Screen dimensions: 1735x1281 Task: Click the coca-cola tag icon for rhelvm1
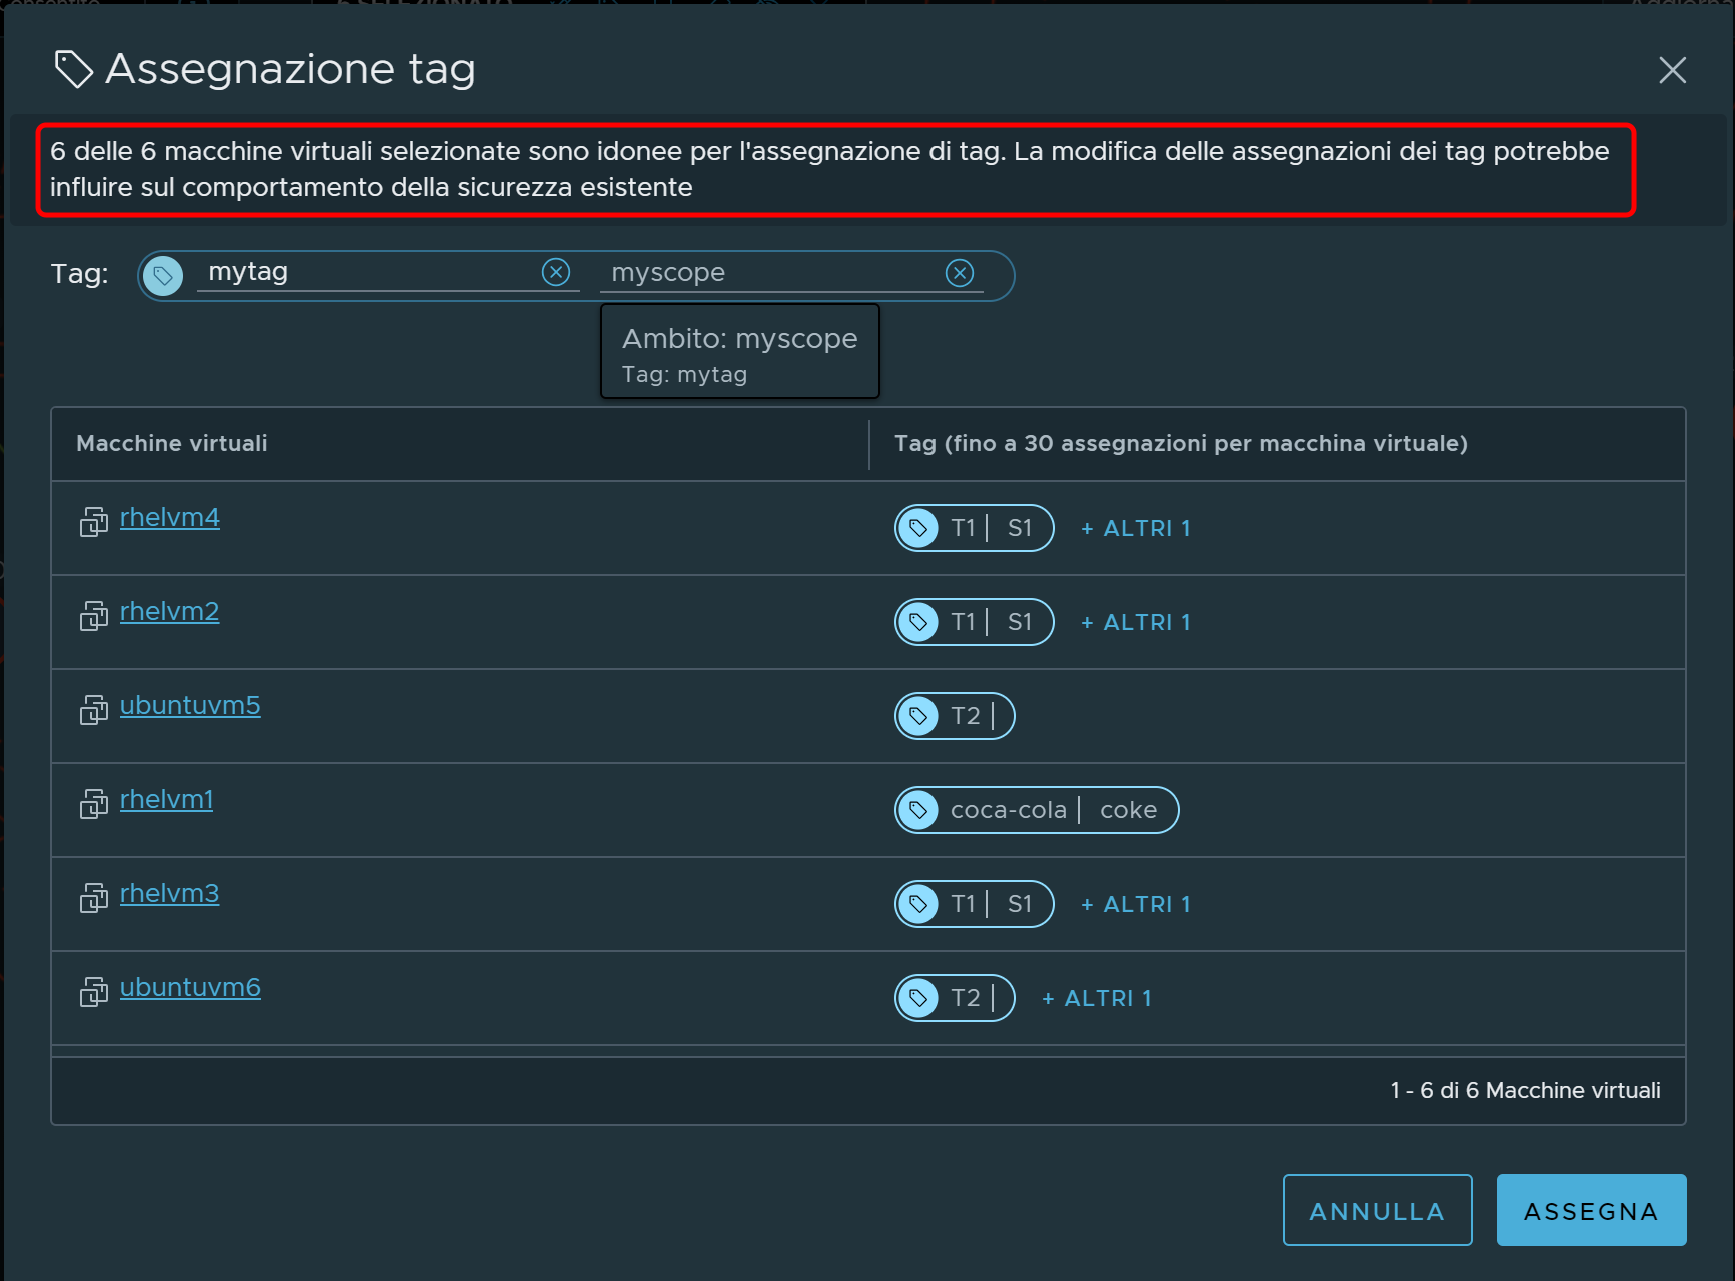[918, 810]
